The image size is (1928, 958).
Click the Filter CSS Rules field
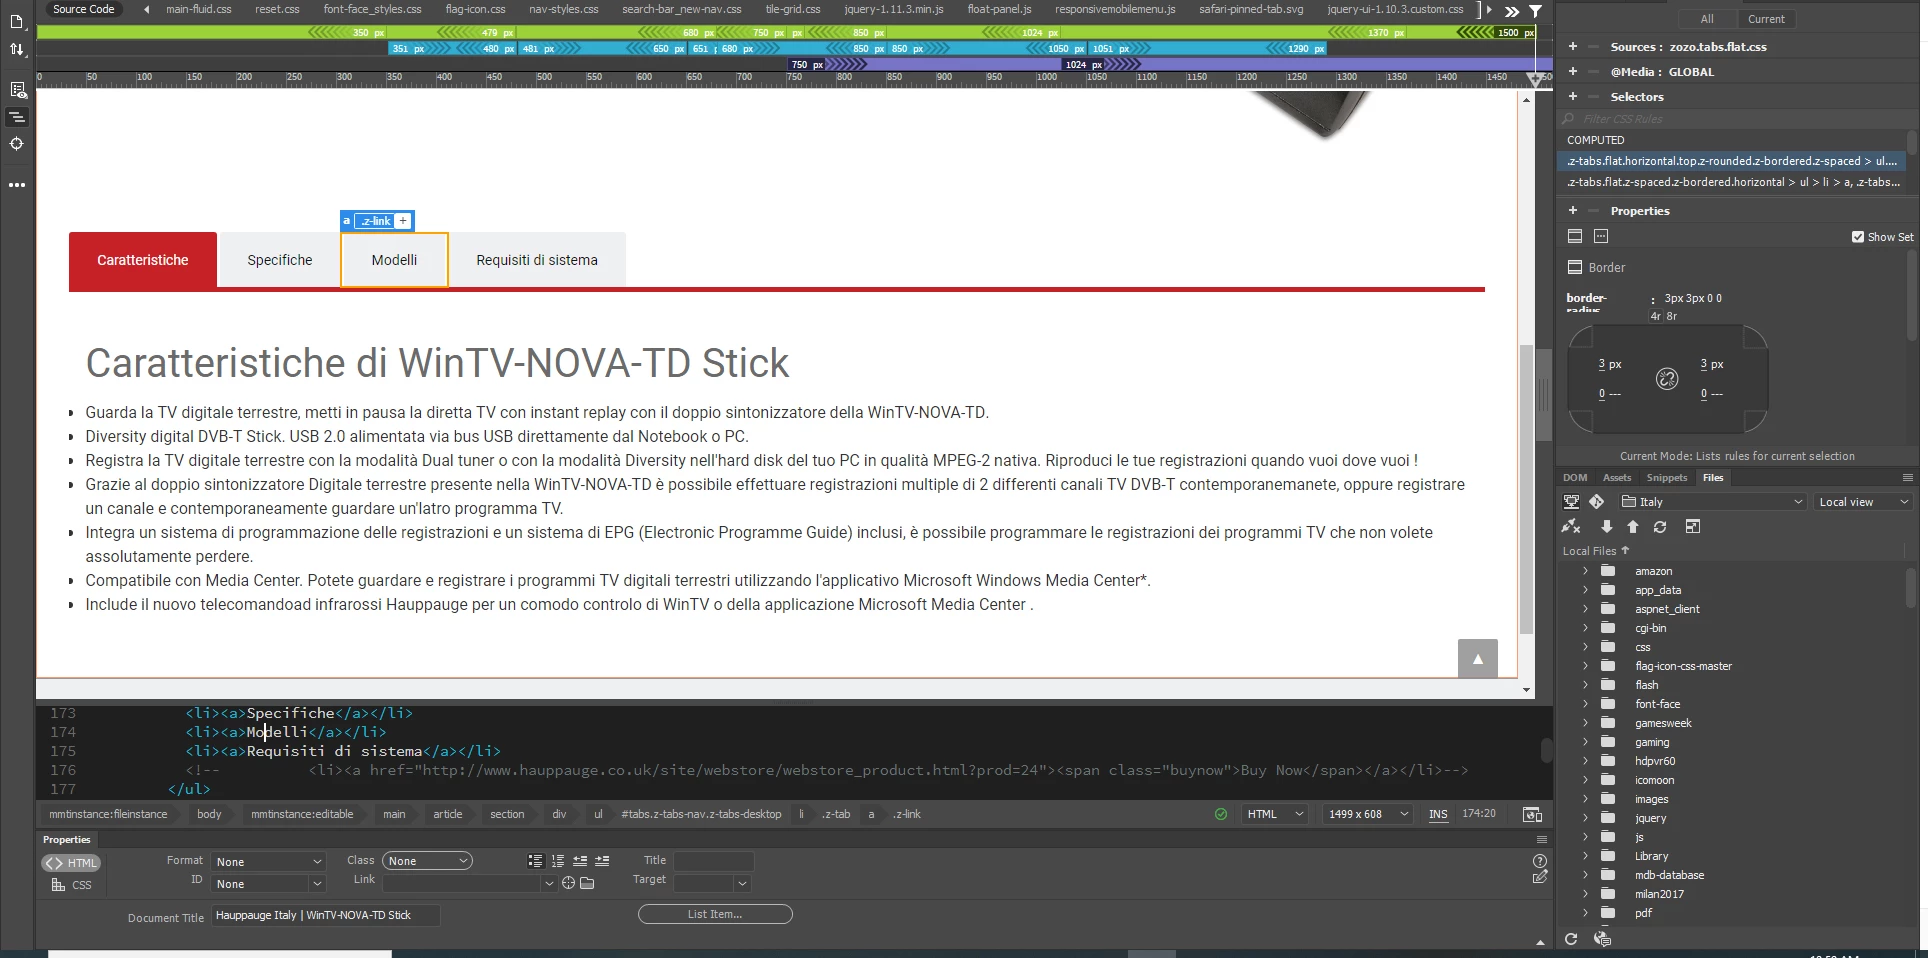point(1735,119)
